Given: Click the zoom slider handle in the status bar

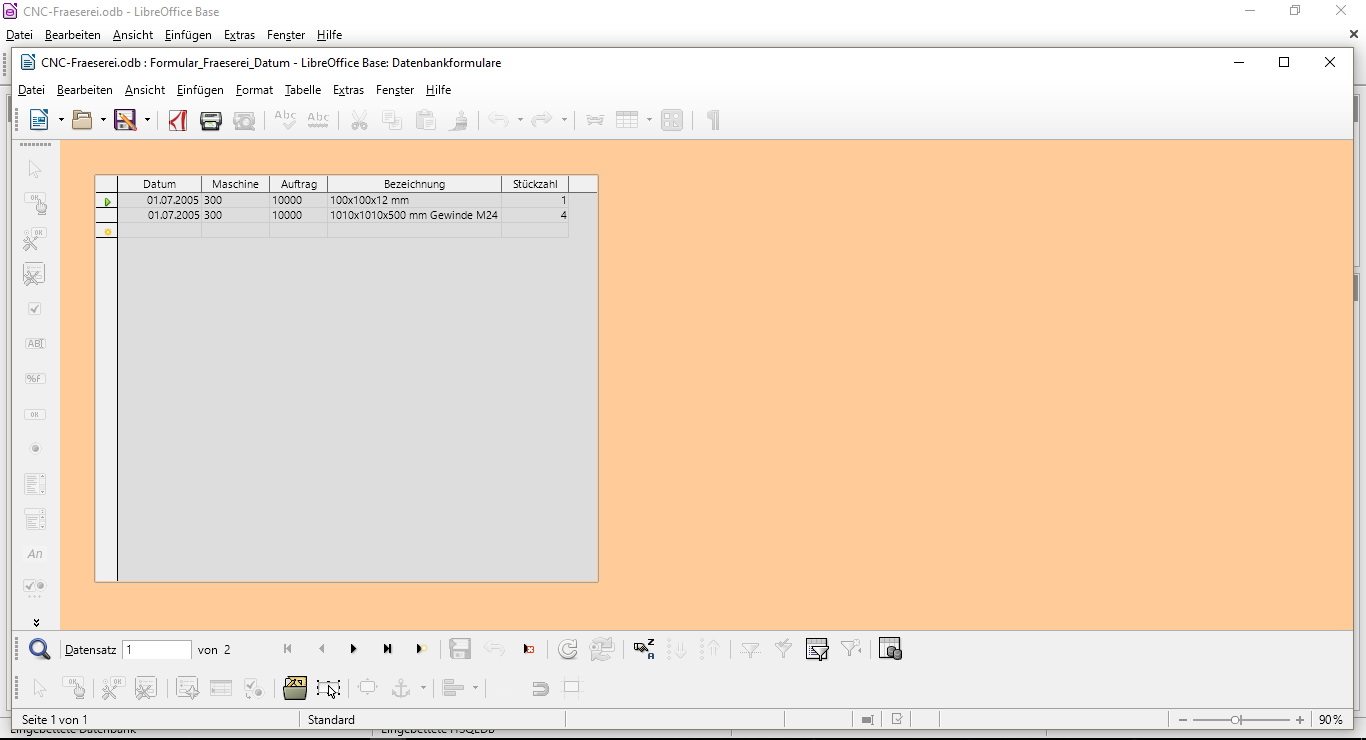Looking at the screenshot, I should pyautogui.click(x=1236, y=720).
